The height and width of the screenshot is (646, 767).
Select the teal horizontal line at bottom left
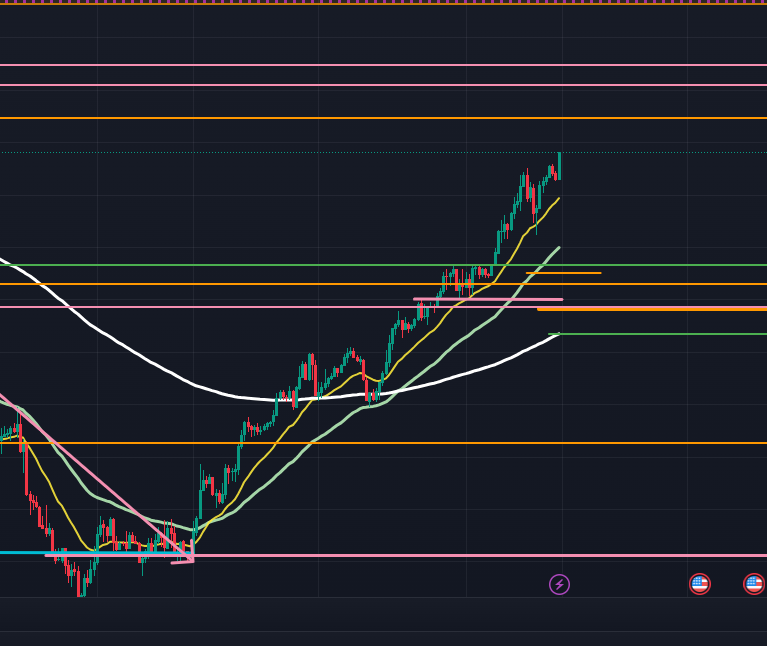click(x=20, y=552)
